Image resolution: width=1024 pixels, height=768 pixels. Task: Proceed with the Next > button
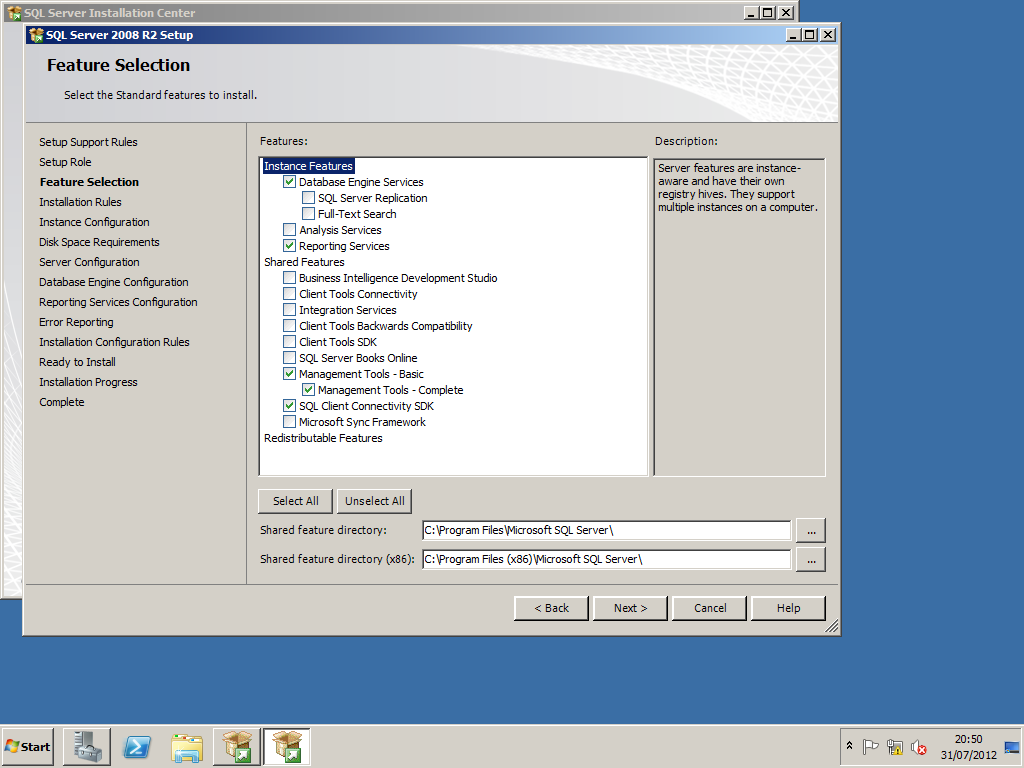click(x=630, y=608)
